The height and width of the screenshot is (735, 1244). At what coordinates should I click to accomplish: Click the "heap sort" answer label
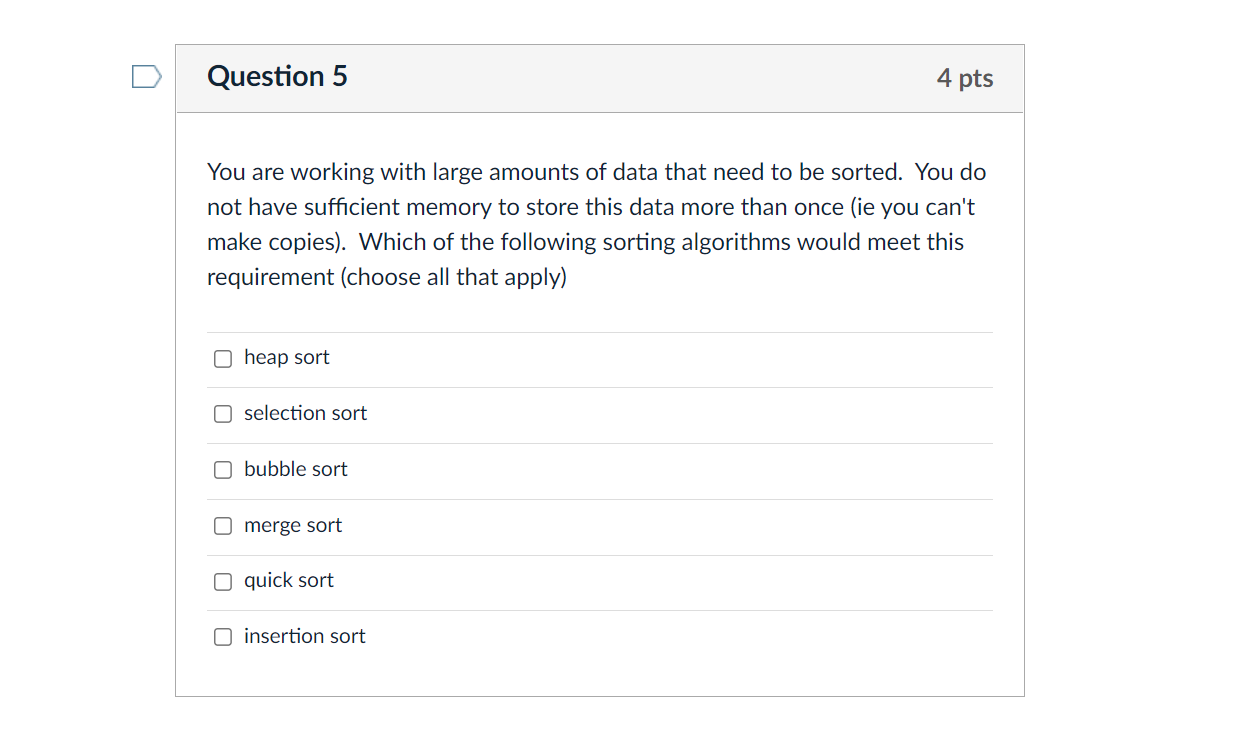point(286,358)
